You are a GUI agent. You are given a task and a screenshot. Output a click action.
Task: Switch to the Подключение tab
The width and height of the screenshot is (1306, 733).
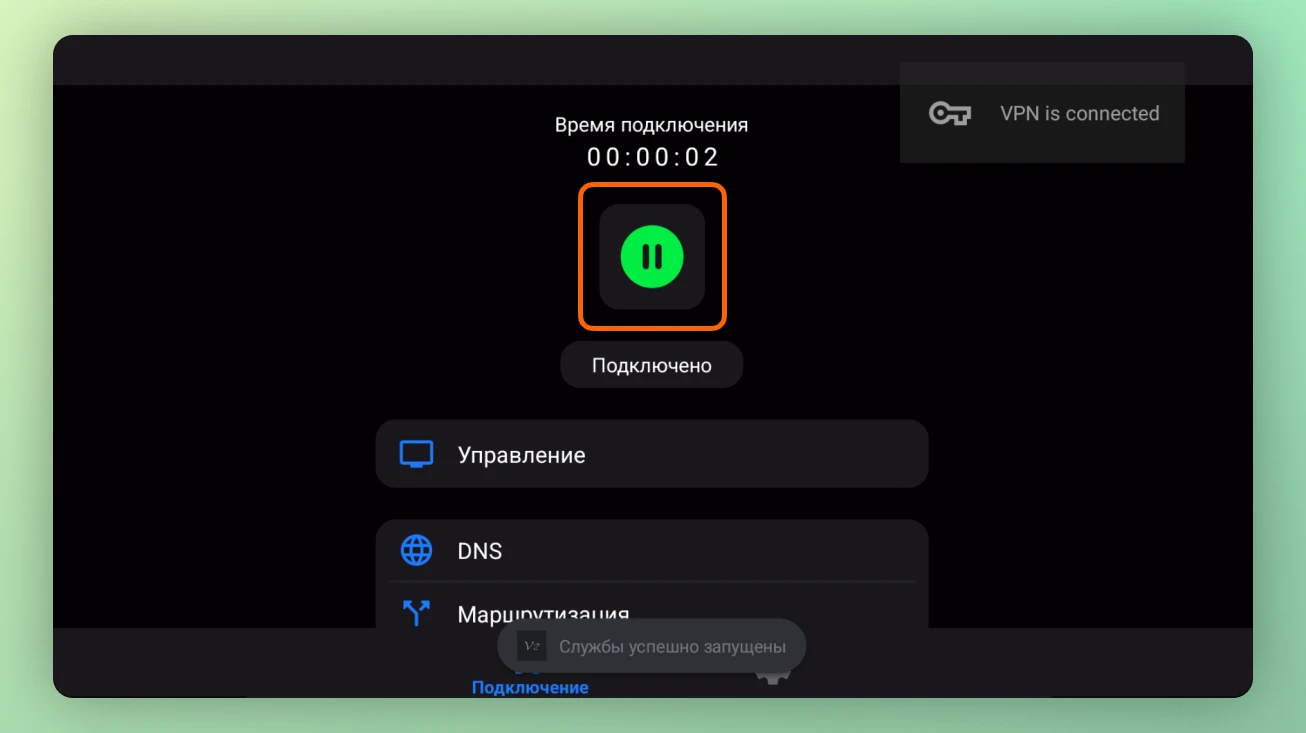point(530,687)
